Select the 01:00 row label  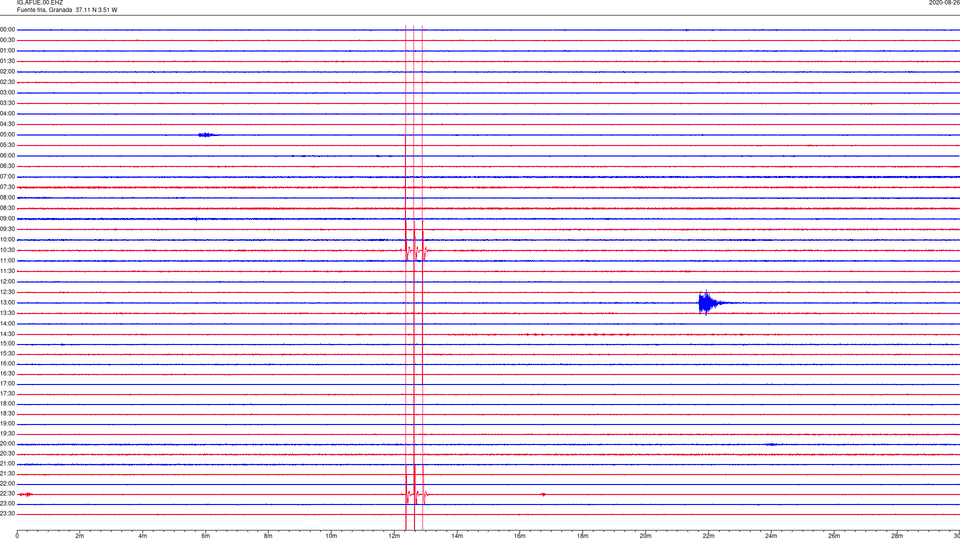(x=8, y=51)
